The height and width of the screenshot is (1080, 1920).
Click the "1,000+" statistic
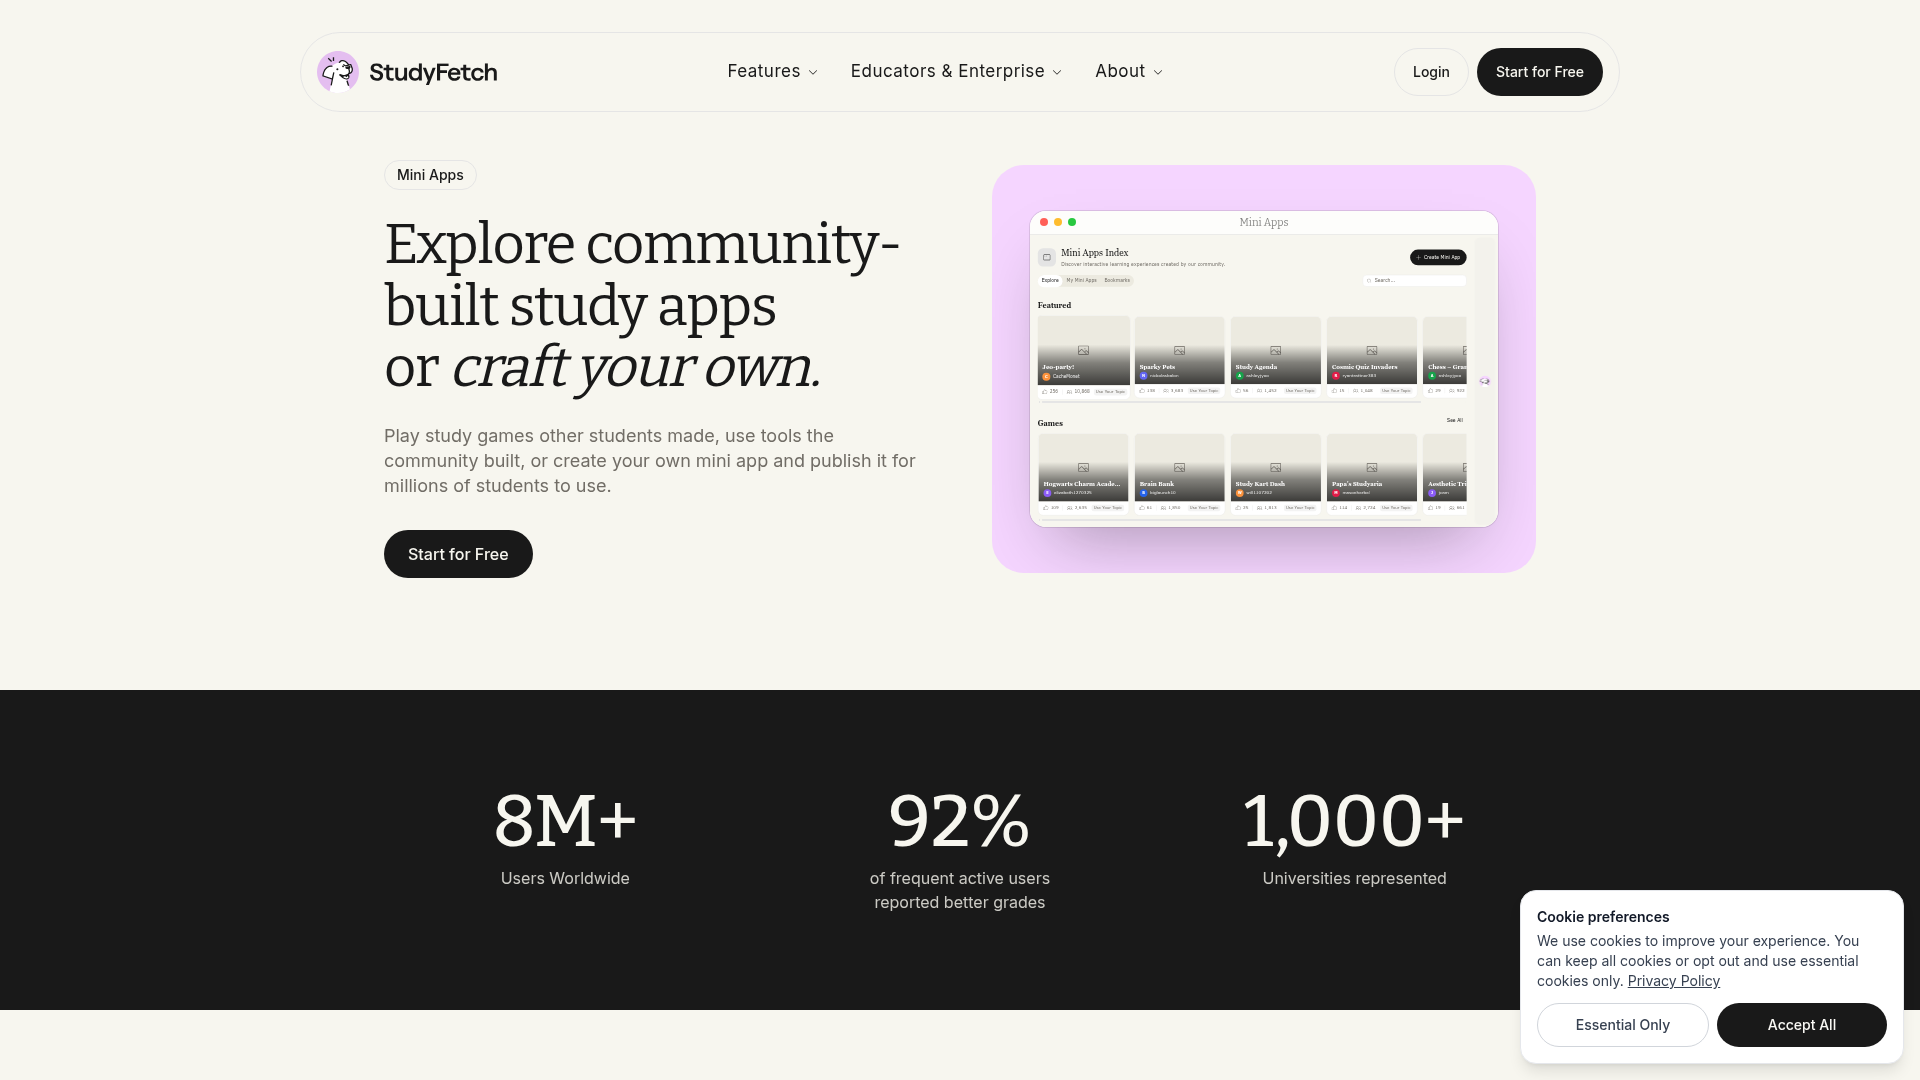[x=1354, y=821]
